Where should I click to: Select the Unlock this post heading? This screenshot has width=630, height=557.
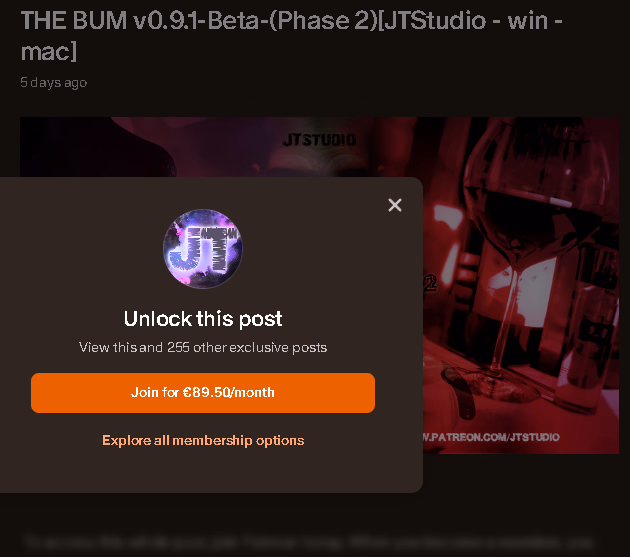pyautogui.click(x=203, y=319)
